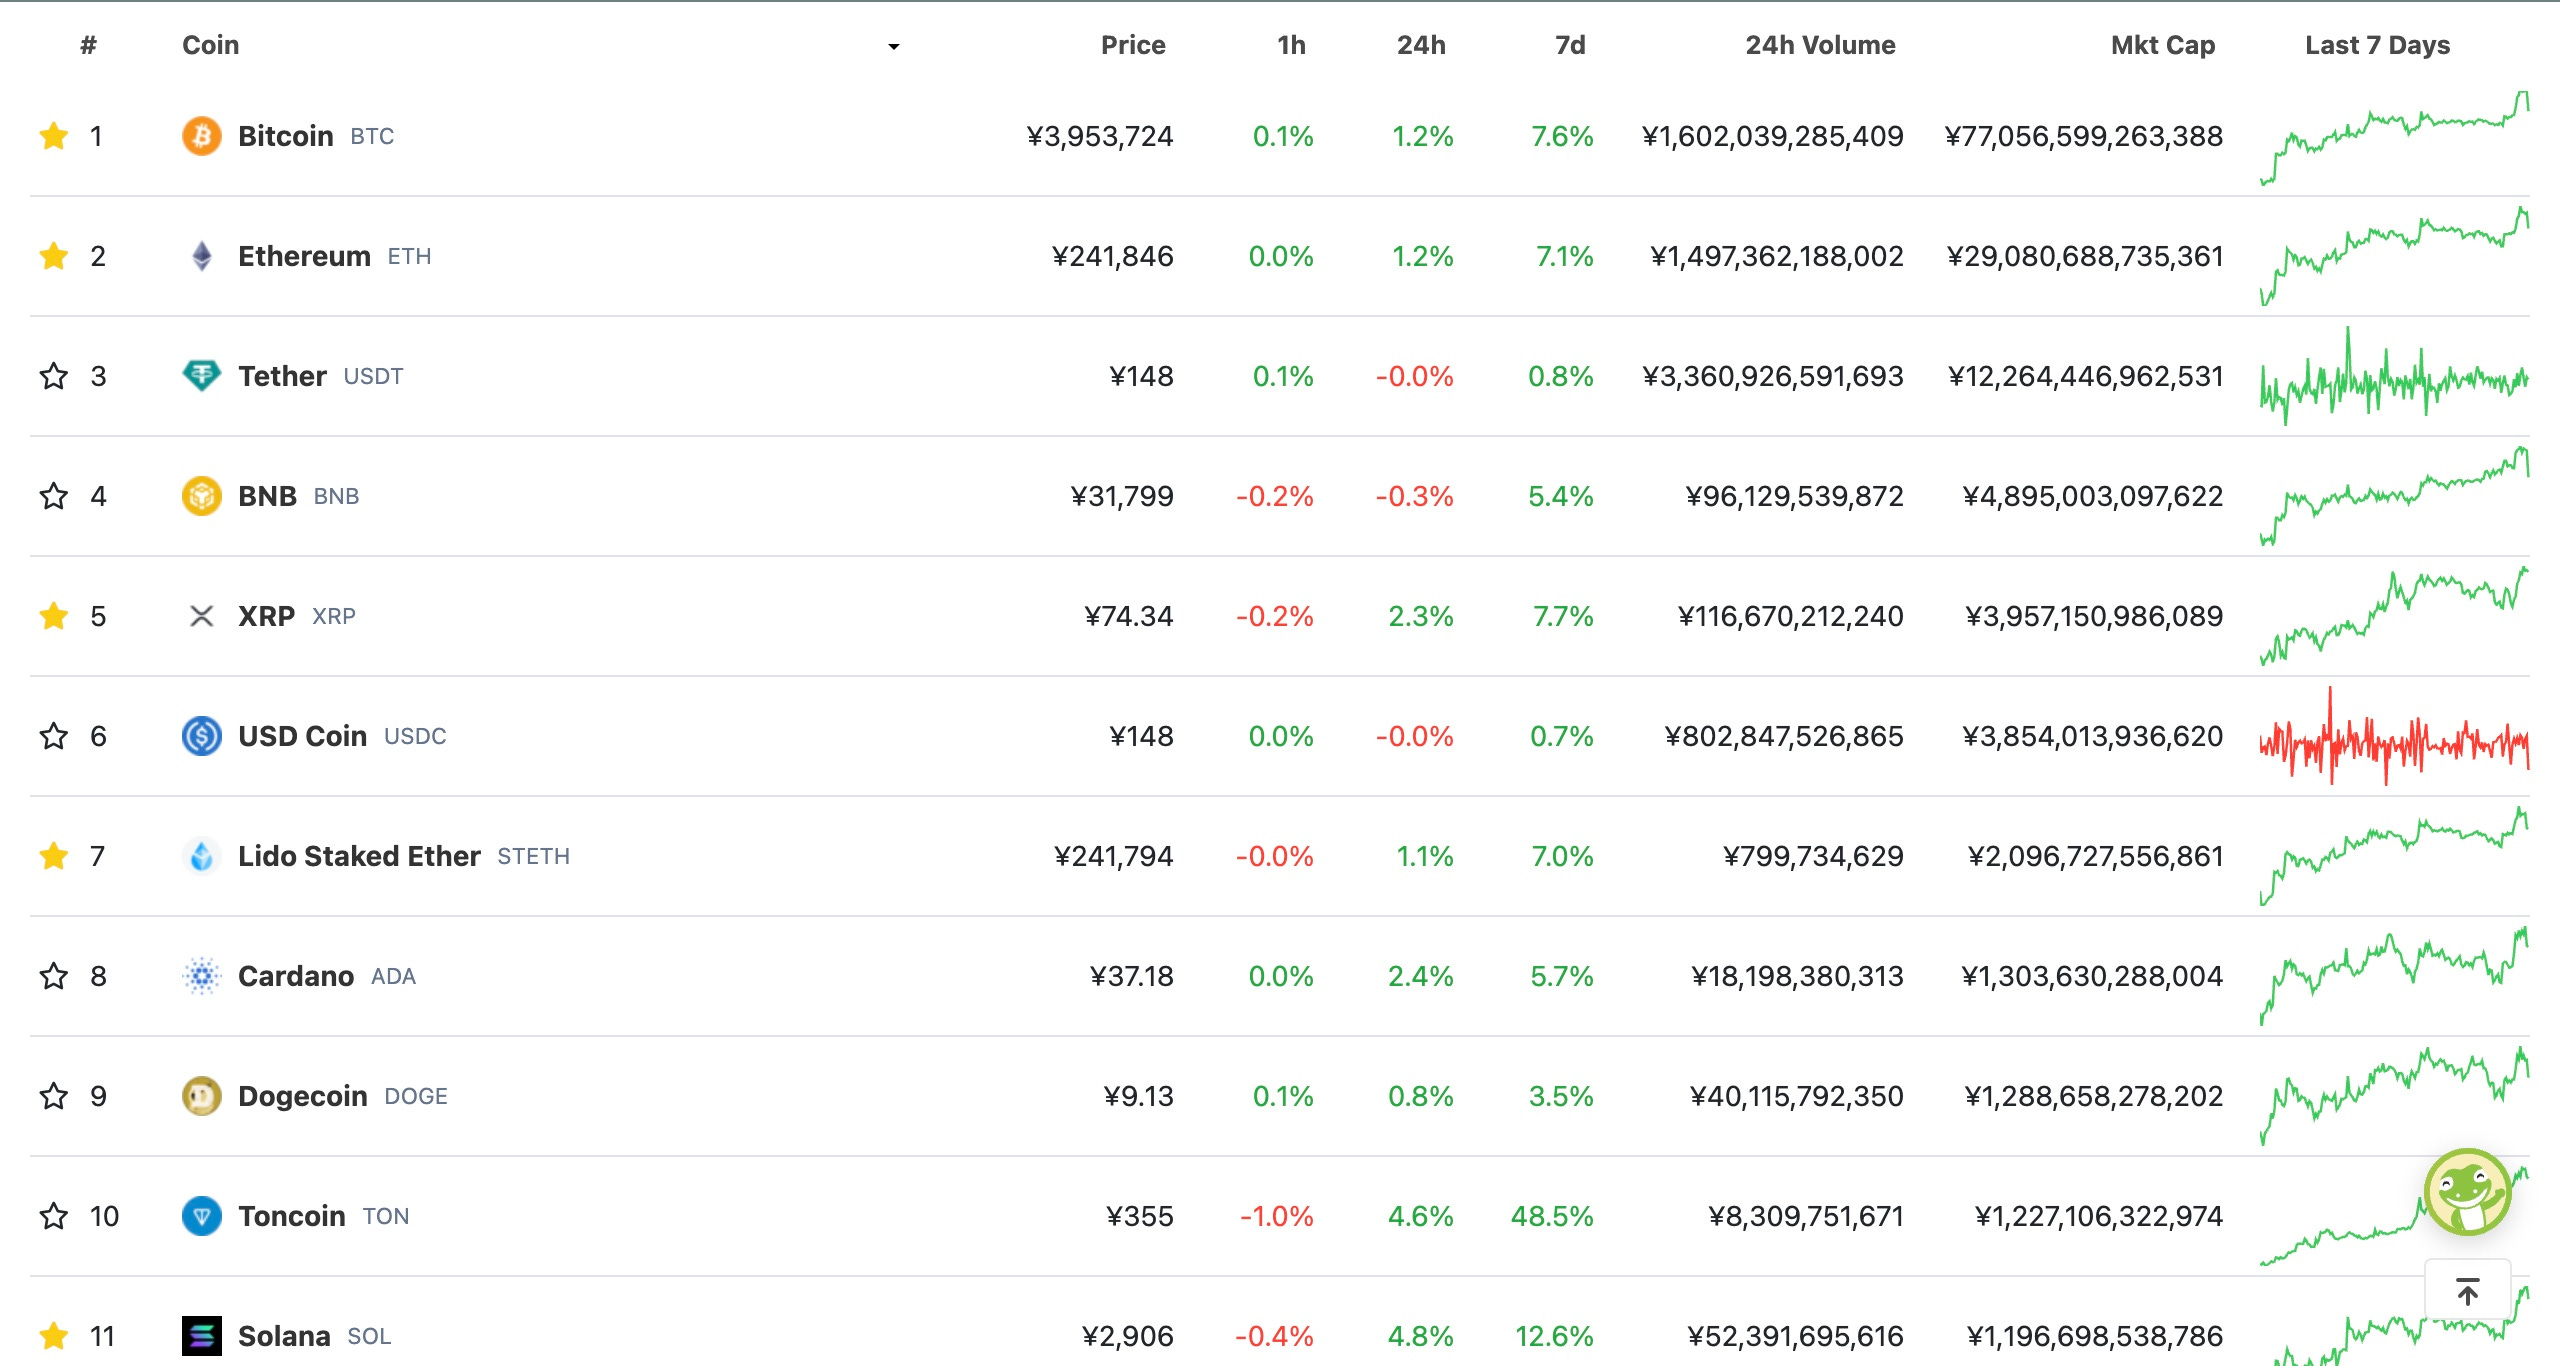Open the Solana coin page link
Screen dimensions: 2560x1366
(x=284, y=1336)
